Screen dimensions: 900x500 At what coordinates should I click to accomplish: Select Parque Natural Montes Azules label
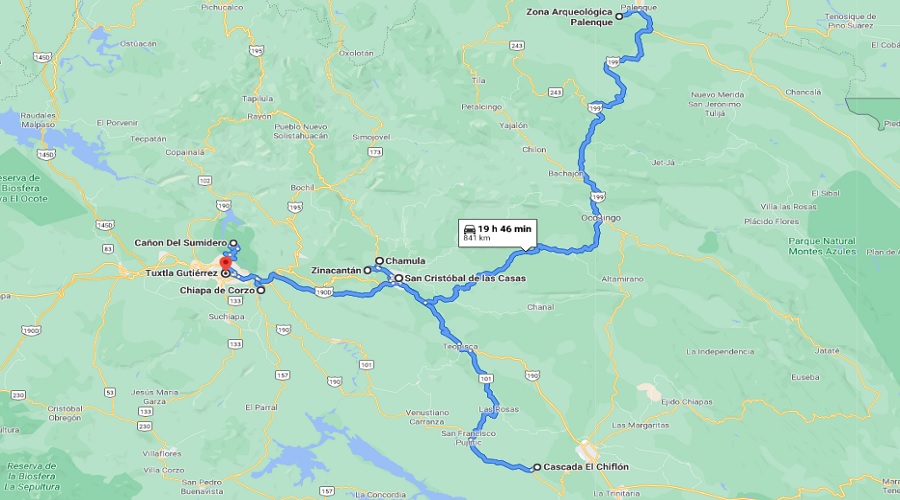[822, 246]
